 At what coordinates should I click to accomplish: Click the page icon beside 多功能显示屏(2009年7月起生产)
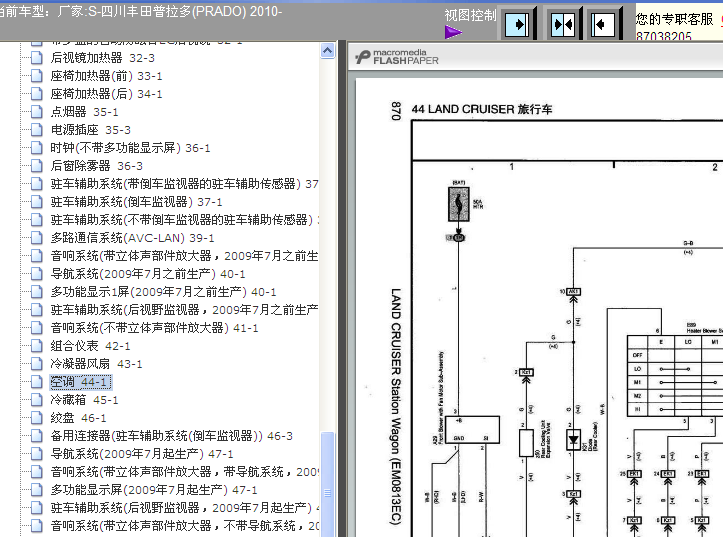click(36, 490)
